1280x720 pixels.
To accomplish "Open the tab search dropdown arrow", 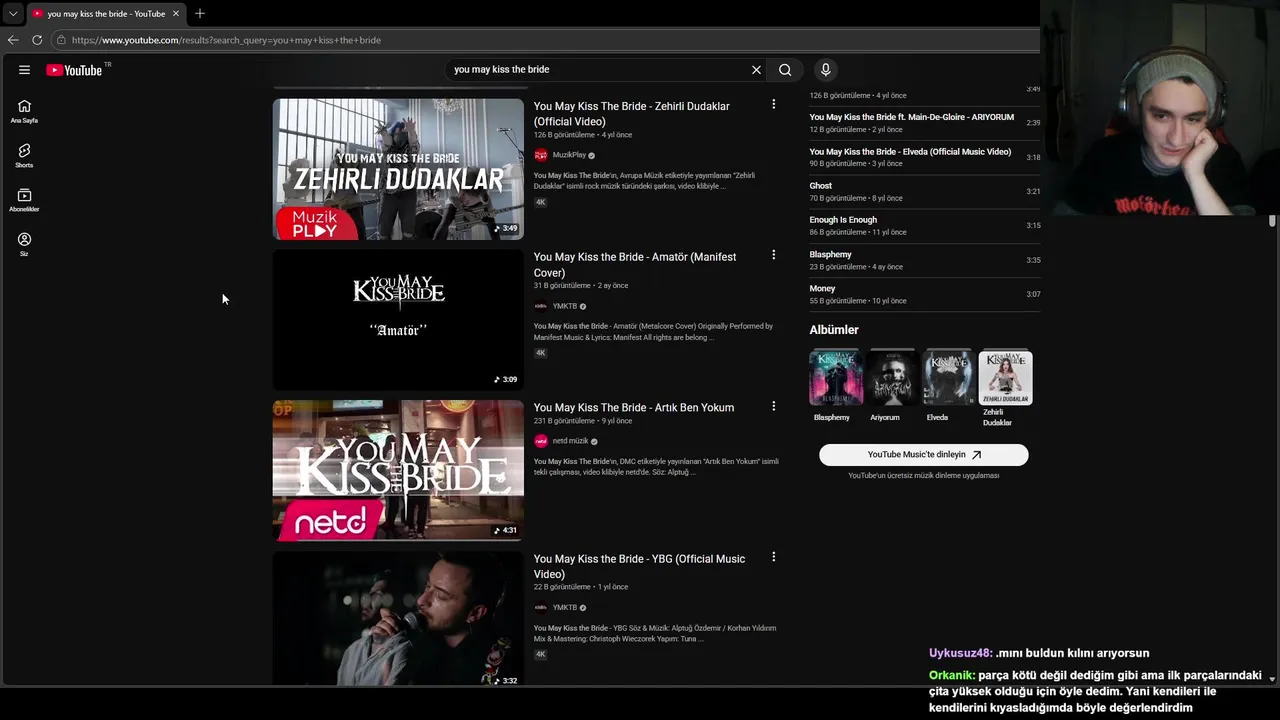I will (13, 14).
